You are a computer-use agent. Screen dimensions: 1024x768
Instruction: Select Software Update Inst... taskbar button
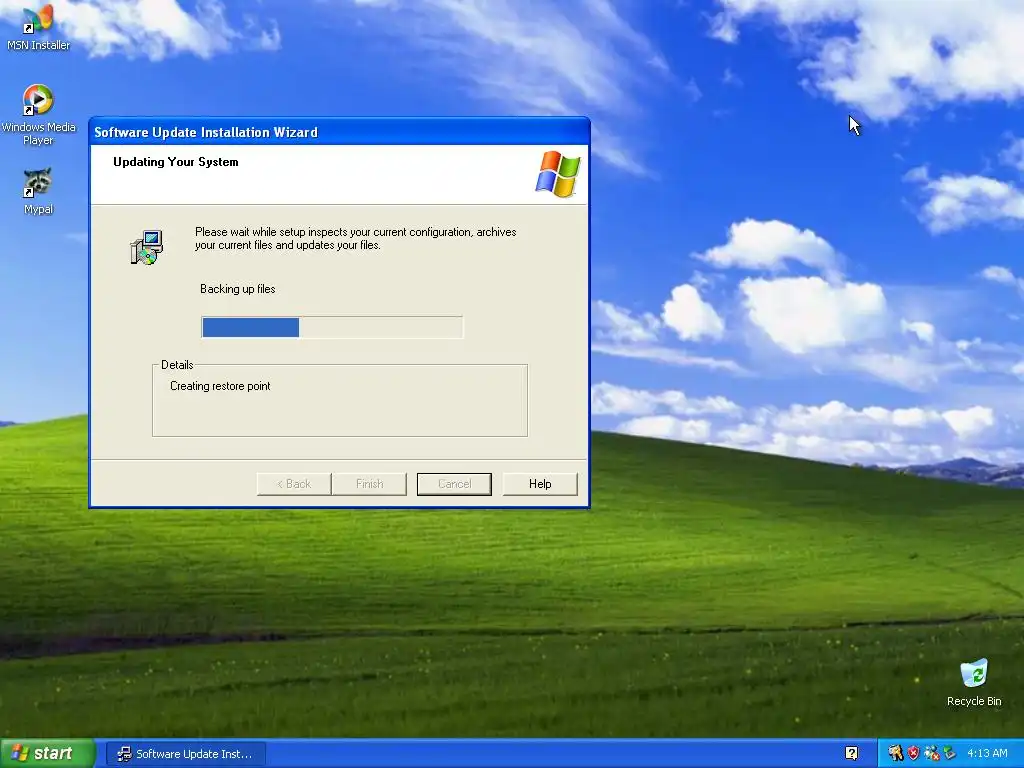point(185,754)
